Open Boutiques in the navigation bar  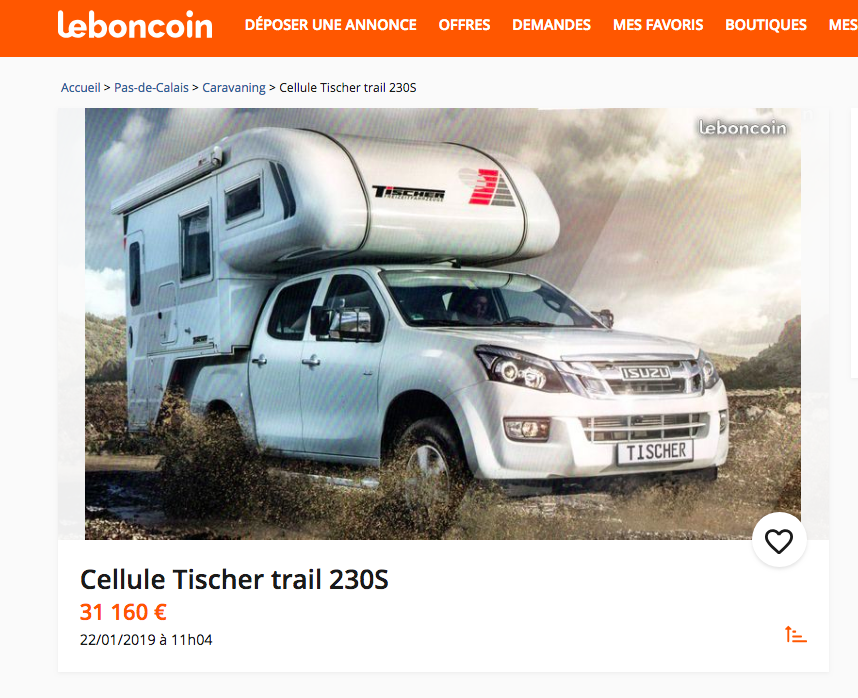point(766,25)
